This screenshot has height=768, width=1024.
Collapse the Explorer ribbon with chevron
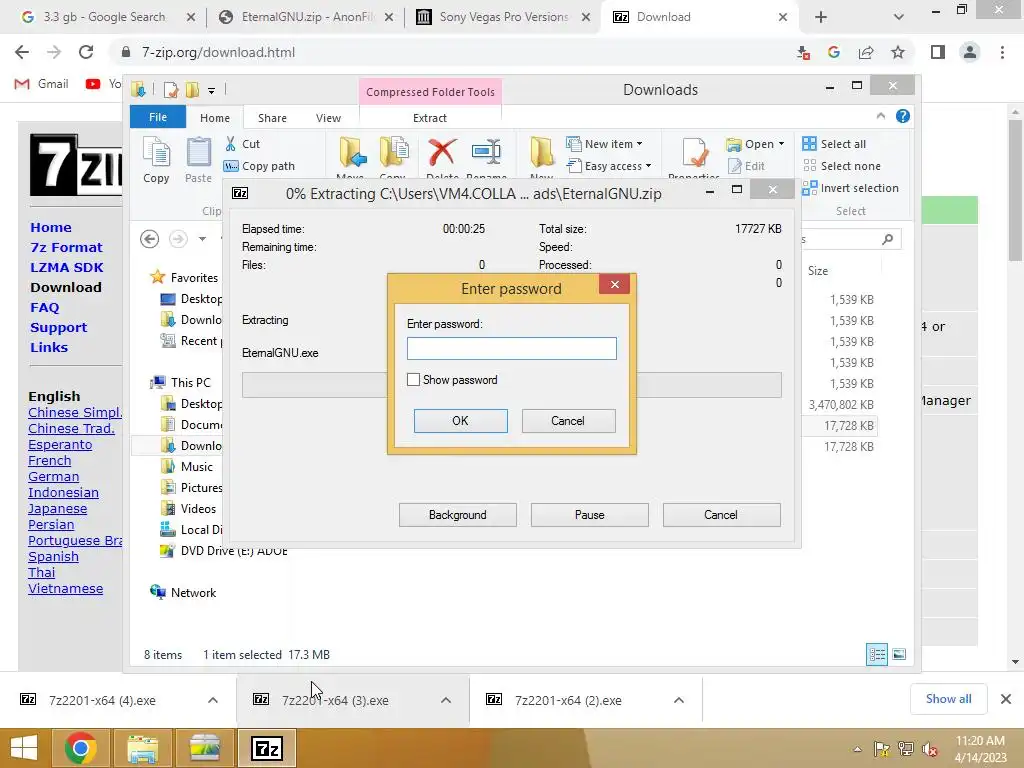881,116
